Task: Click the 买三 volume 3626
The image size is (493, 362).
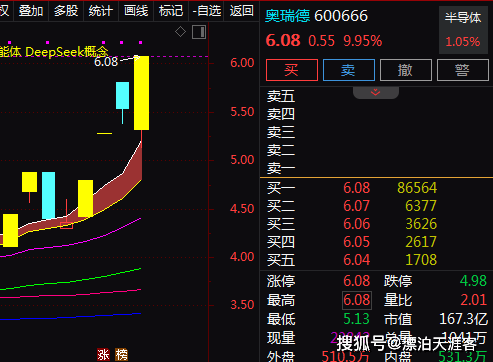Action: tap(421, 224)
